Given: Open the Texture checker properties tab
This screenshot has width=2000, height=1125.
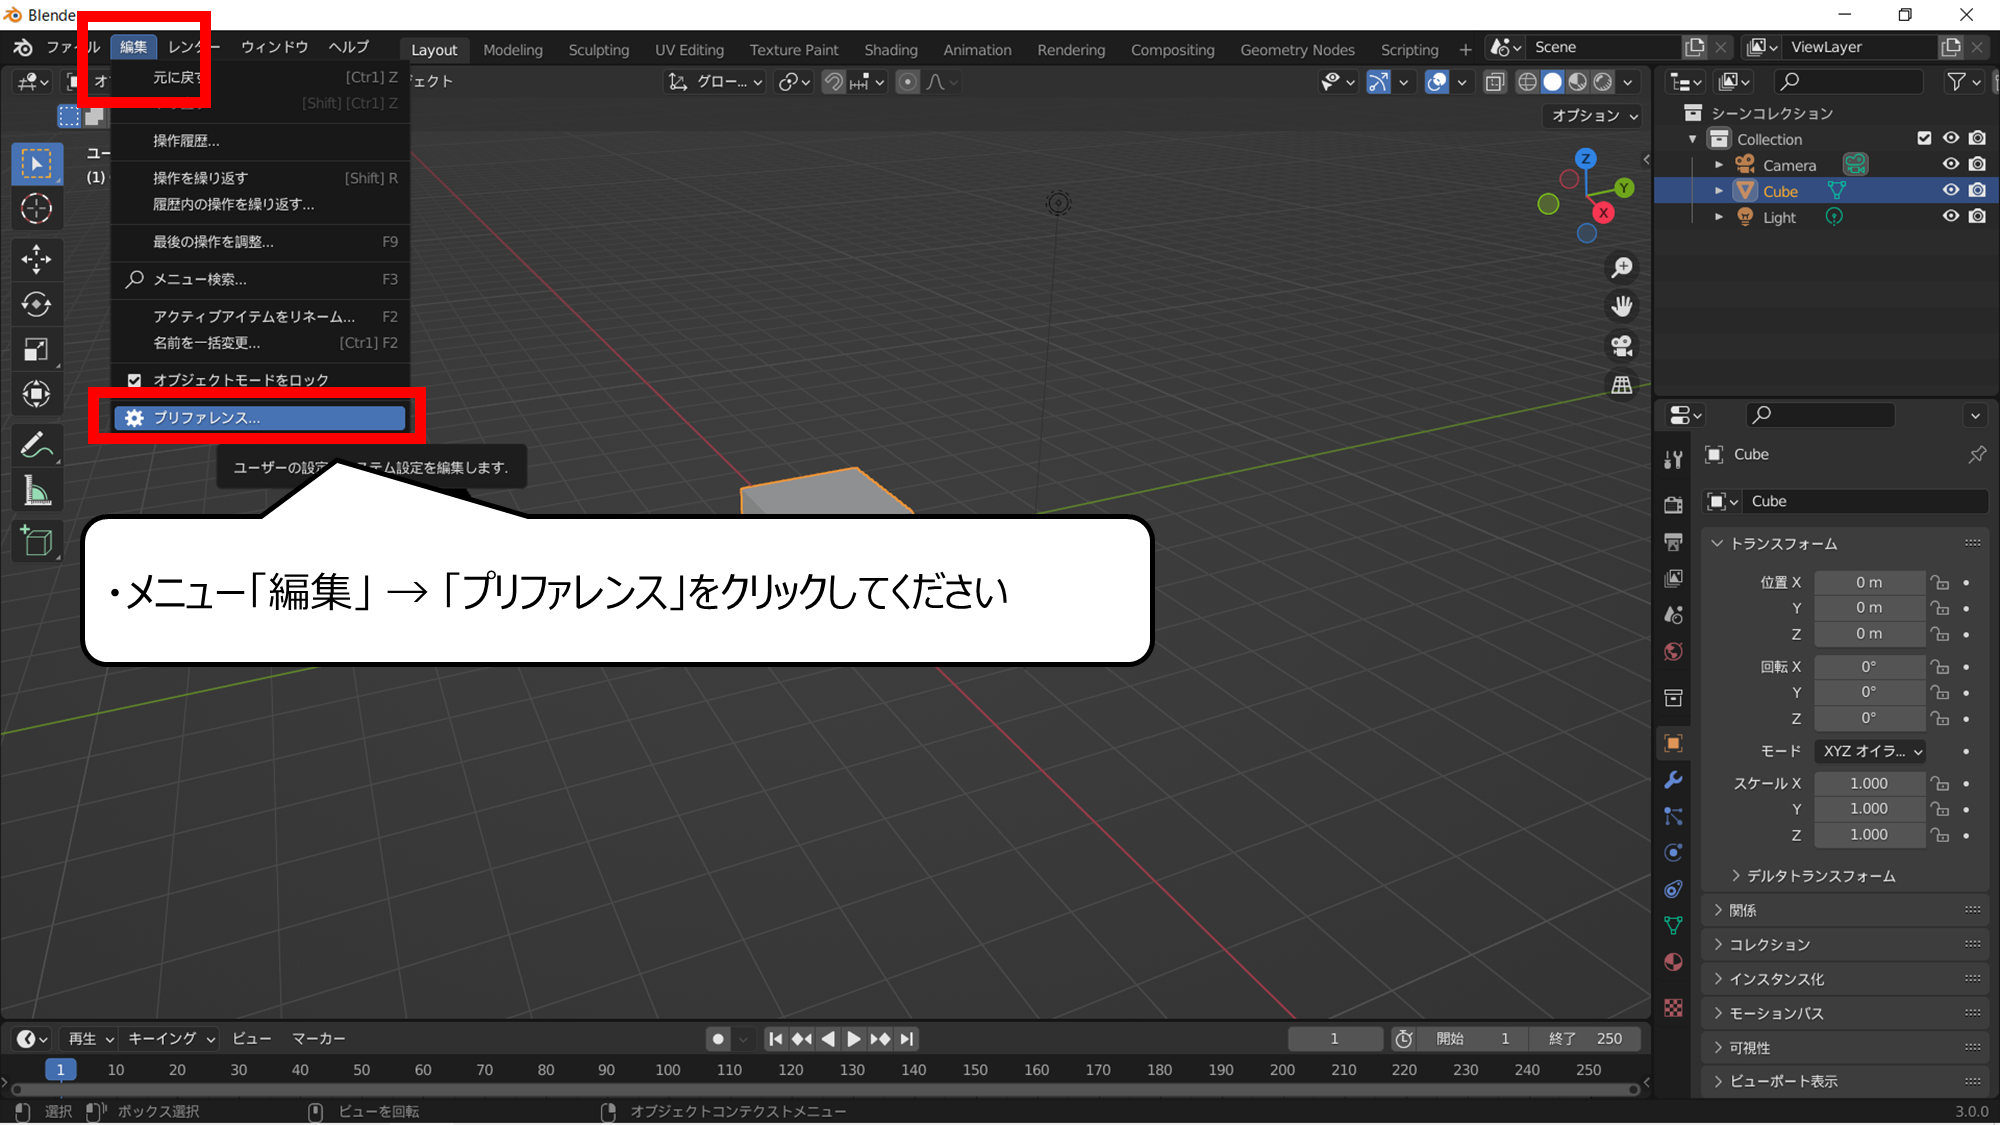Looking at the screenshot, I should [x=1673, y=1008].
